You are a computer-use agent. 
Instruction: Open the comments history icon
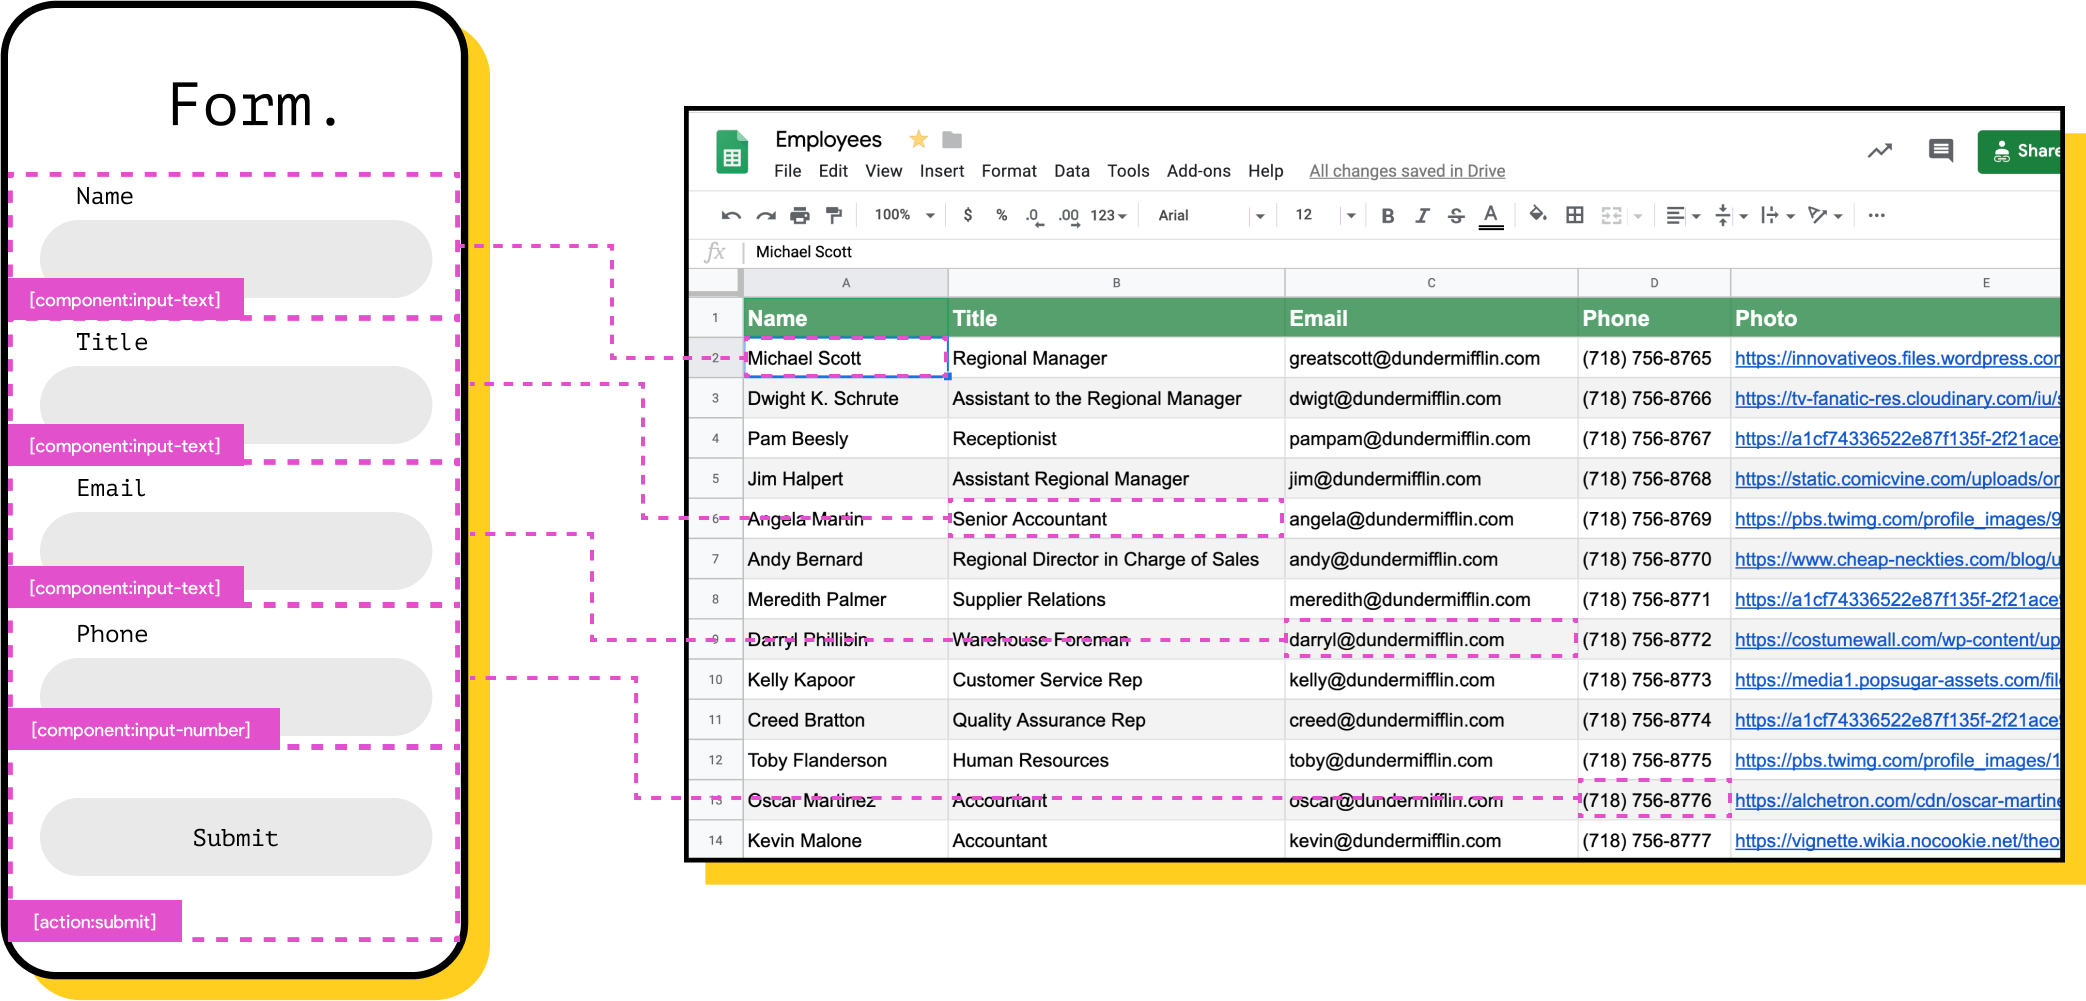click(1941, 151)
